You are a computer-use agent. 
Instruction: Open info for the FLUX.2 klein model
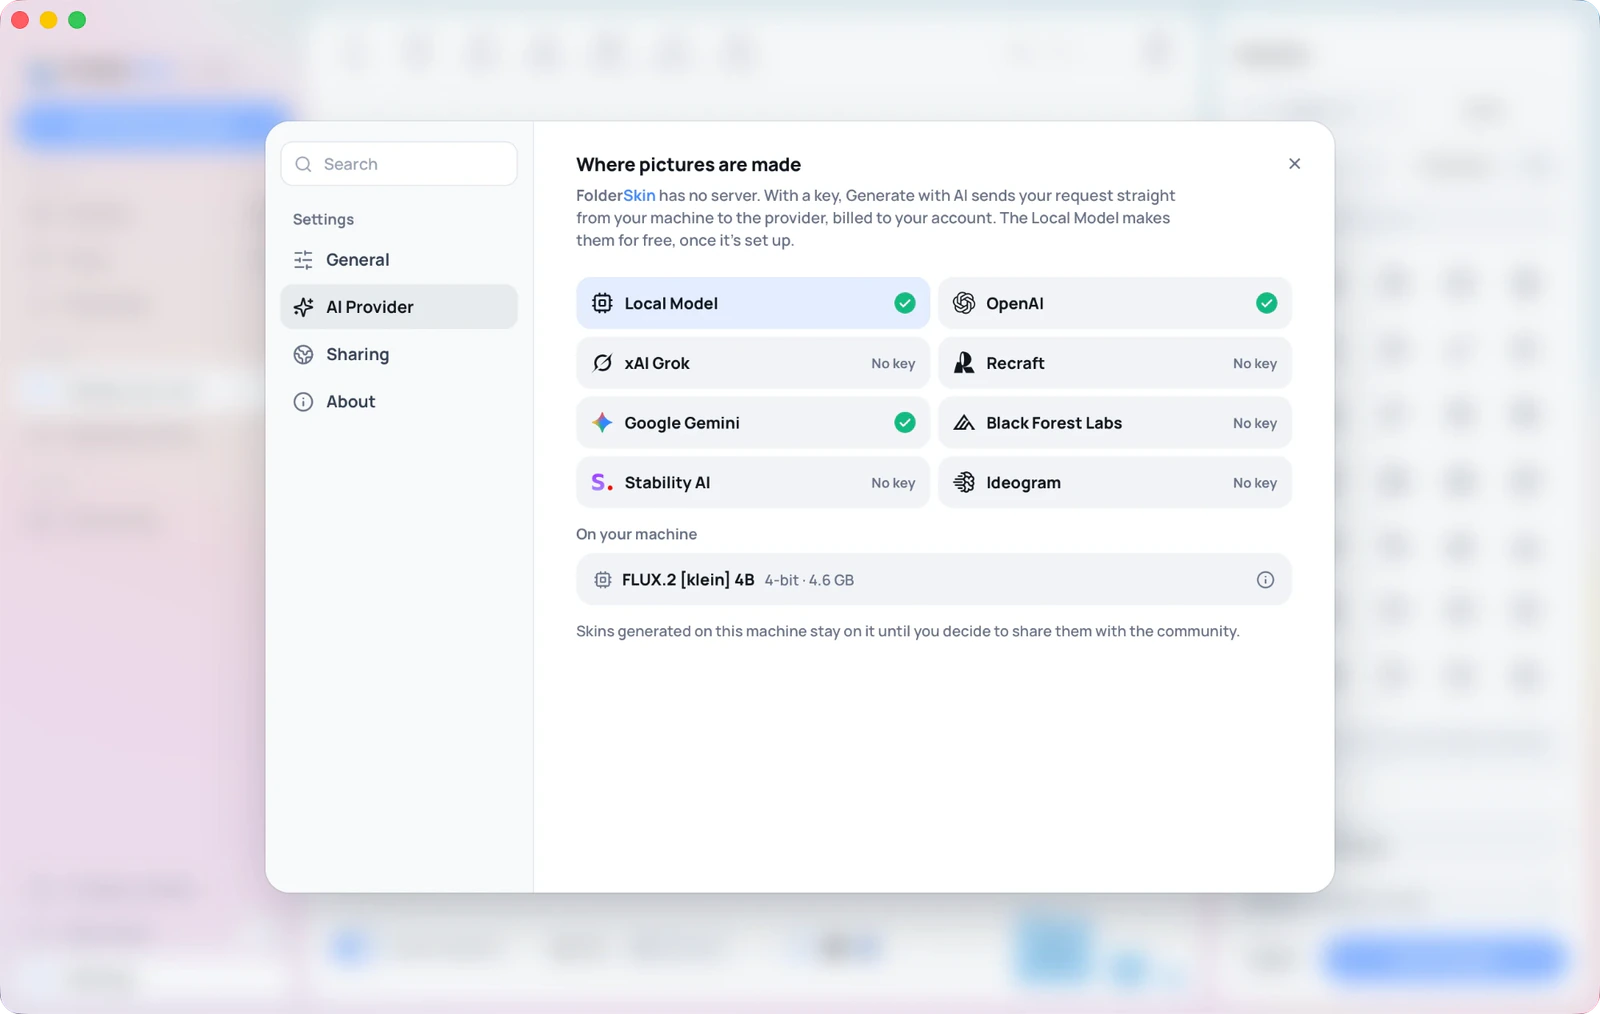pyautogui.click(x=1265, y=580)
